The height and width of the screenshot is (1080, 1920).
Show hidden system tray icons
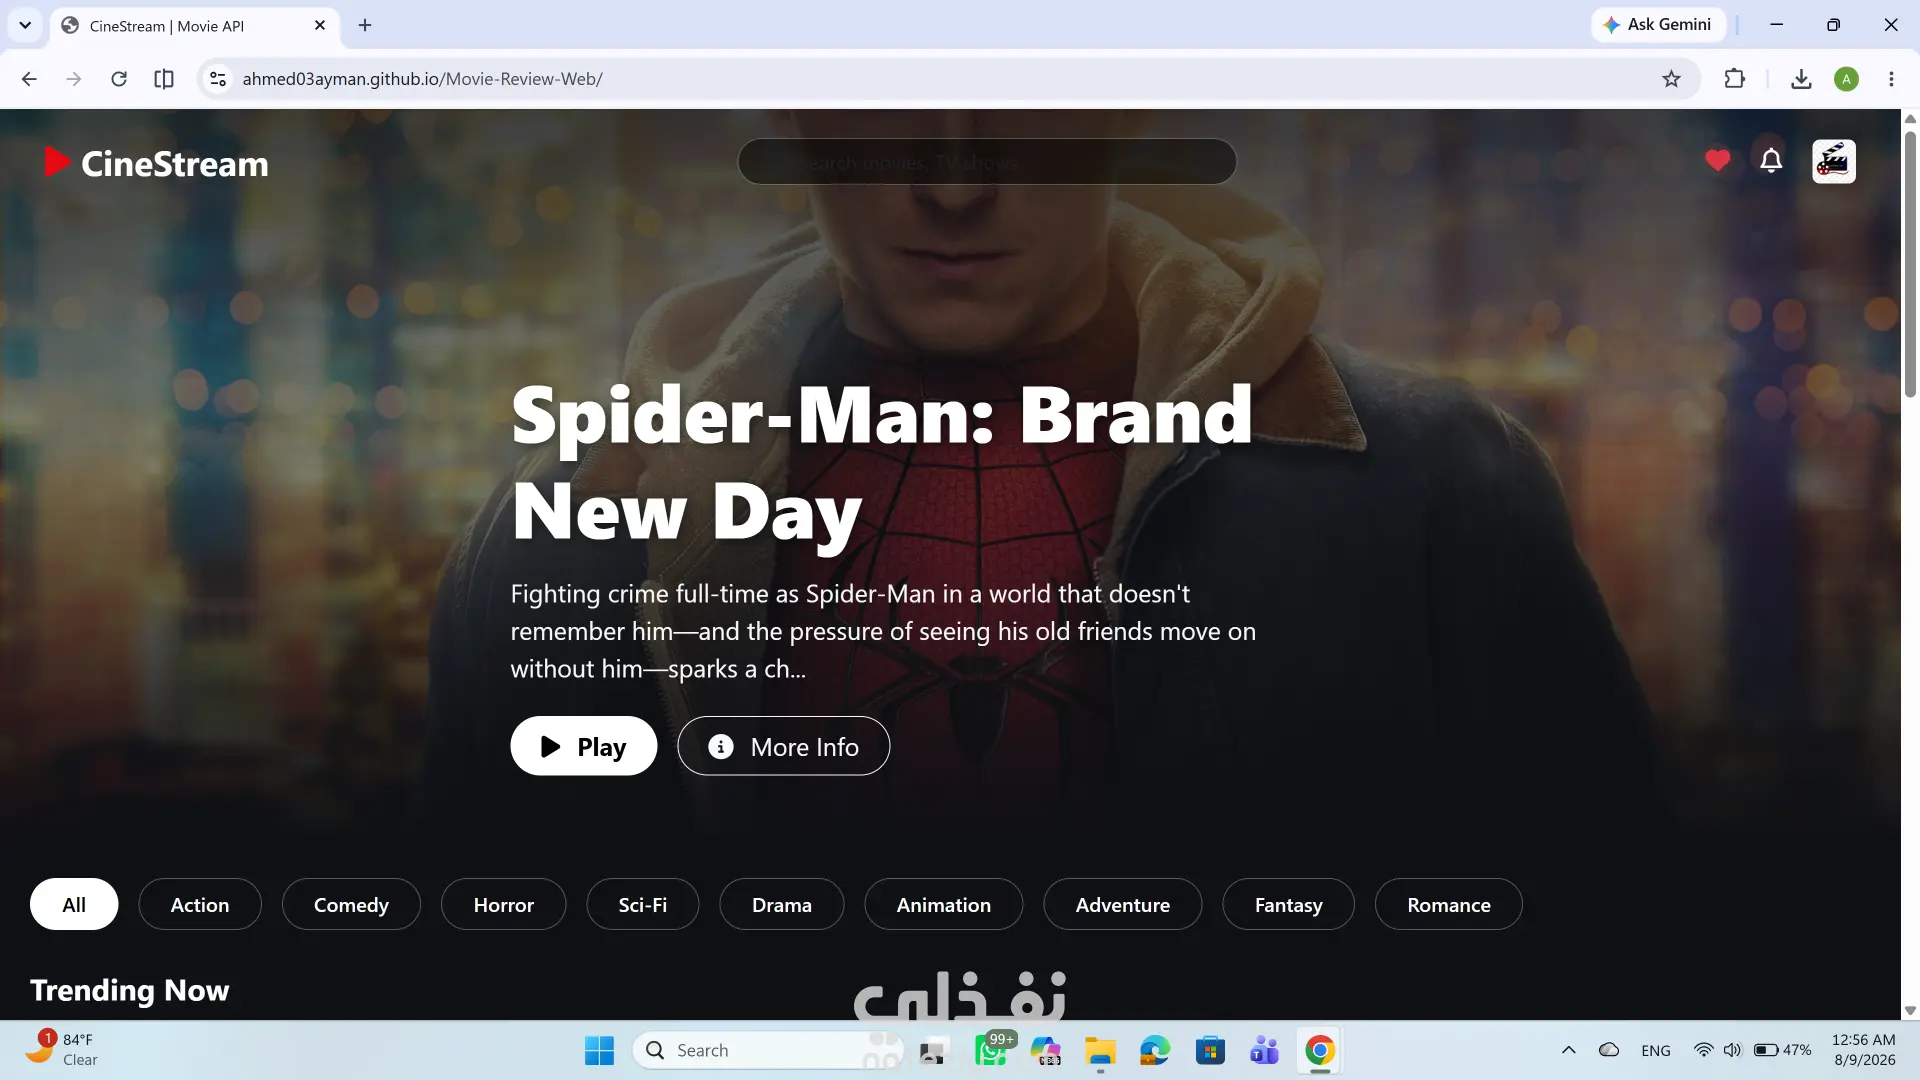(x=1568, y=1050)
